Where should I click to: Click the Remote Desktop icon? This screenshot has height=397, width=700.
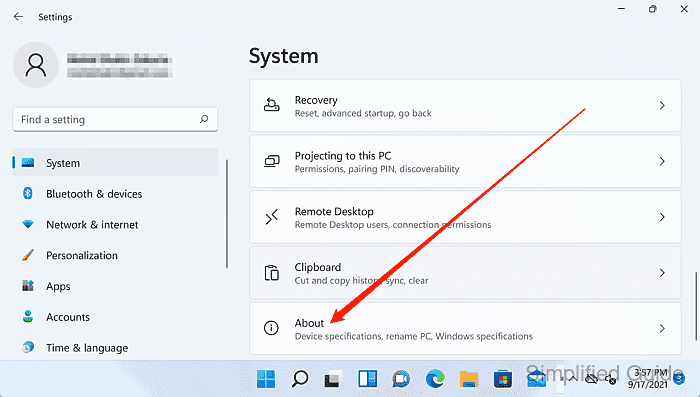point(271,217)
